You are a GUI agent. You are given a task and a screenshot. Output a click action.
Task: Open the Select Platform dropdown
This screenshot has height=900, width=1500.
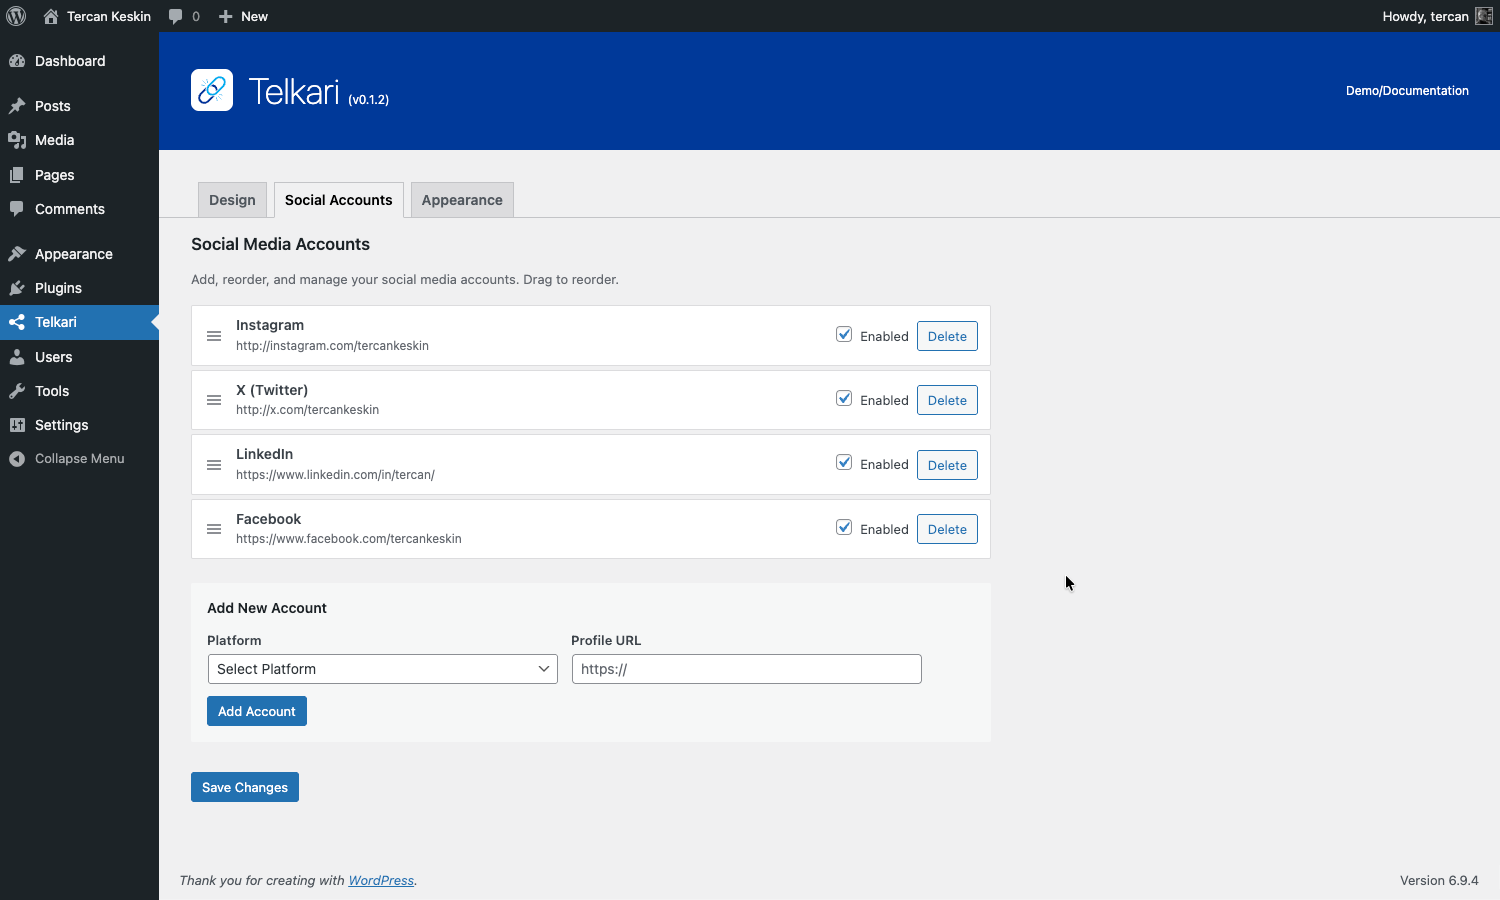[382, 669]
